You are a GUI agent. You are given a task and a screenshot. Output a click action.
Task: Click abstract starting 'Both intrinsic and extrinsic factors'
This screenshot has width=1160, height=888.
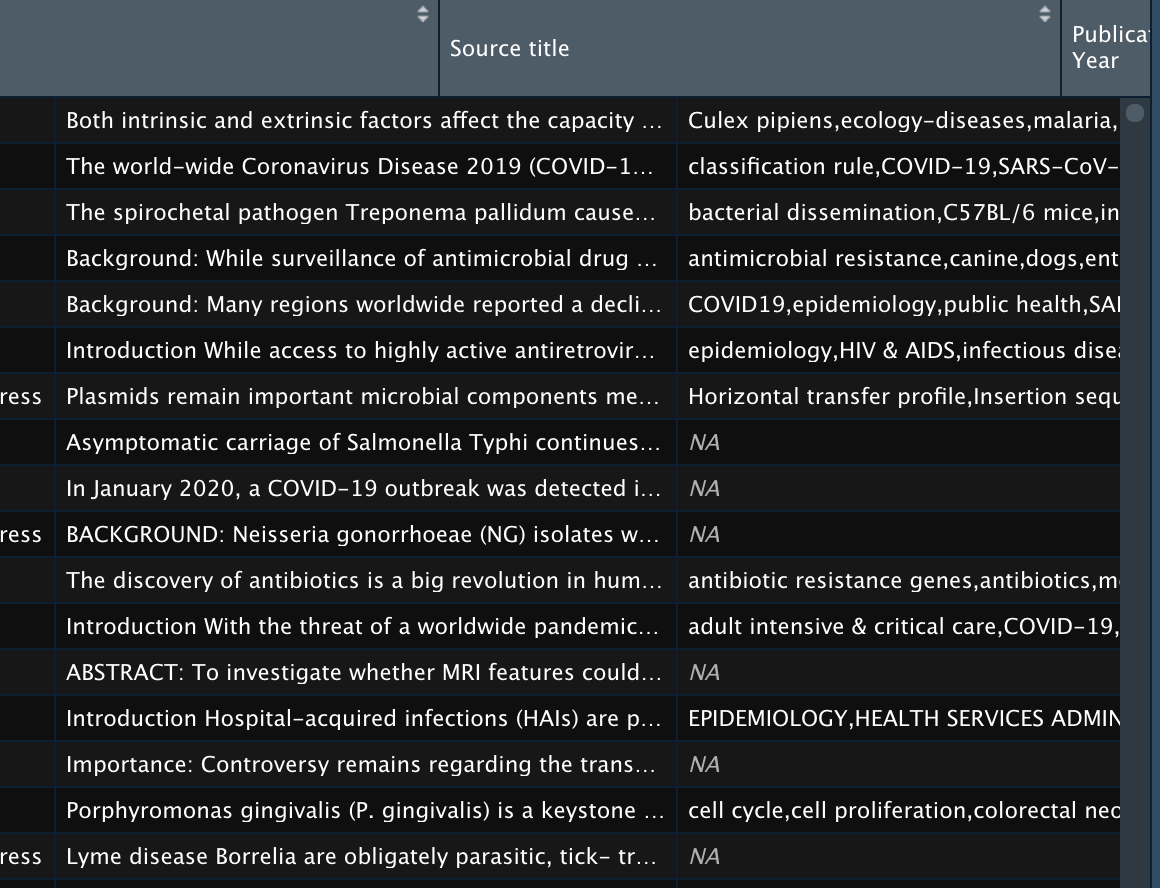[367, 120]
